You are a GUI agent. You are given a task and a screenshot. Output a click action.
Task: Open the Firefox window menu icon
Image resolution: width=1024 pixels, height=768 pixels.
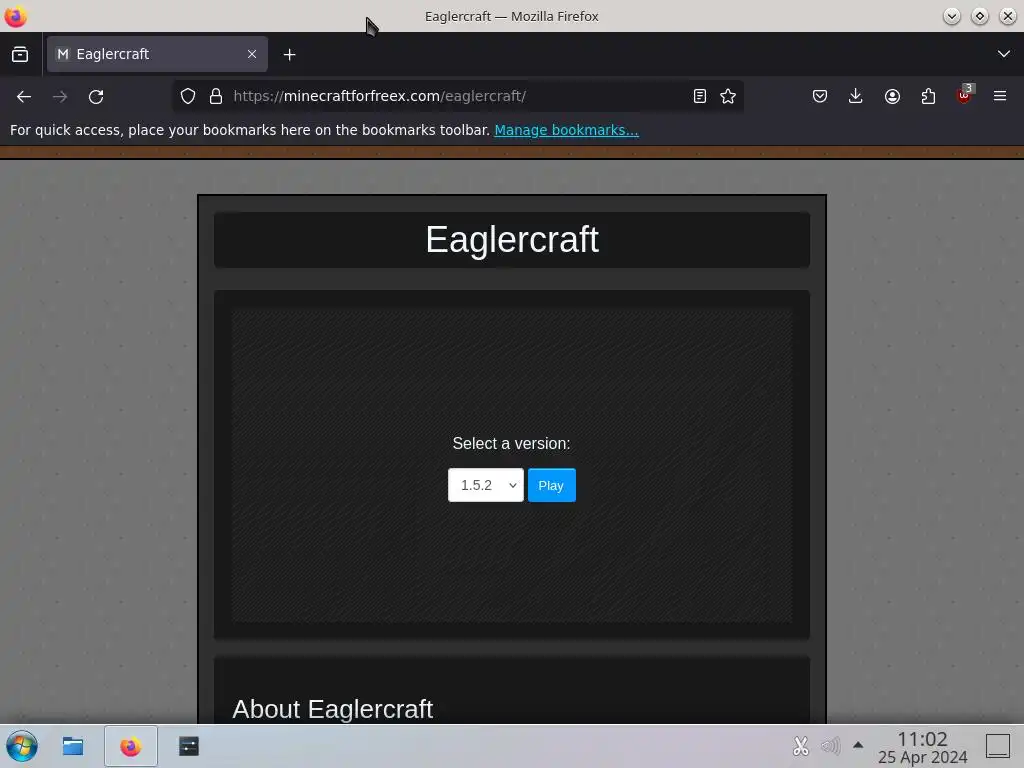[15, 16]
